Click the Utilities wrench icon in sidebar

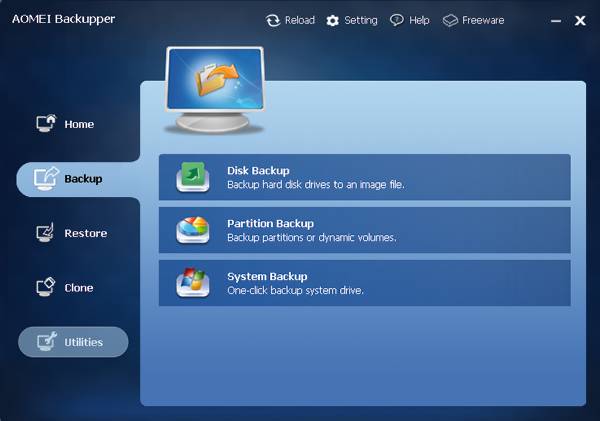tap(47, 341)
